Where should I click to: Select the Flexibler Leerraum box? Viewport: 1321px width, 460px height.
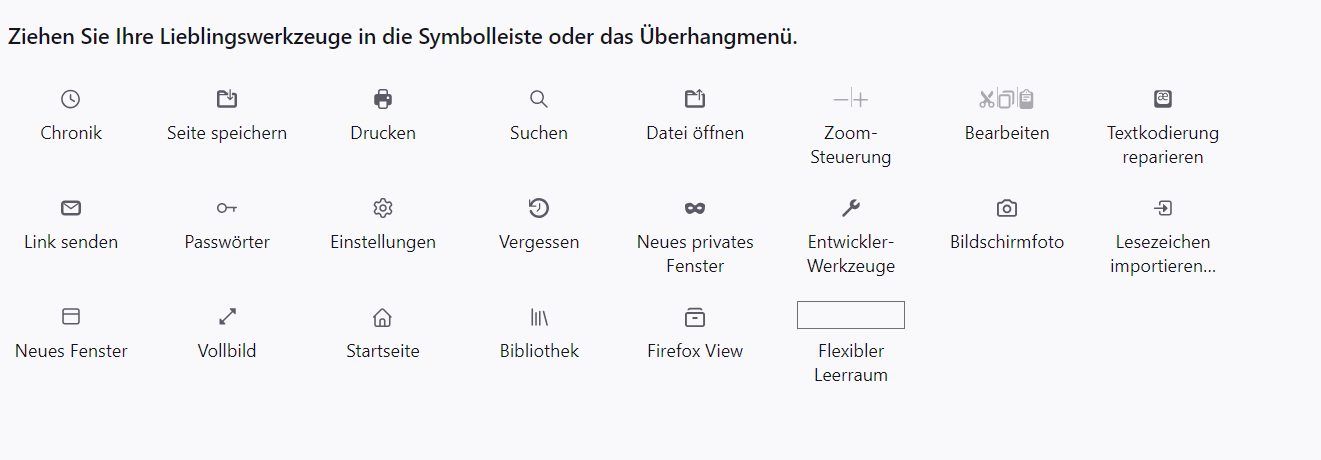851,315
